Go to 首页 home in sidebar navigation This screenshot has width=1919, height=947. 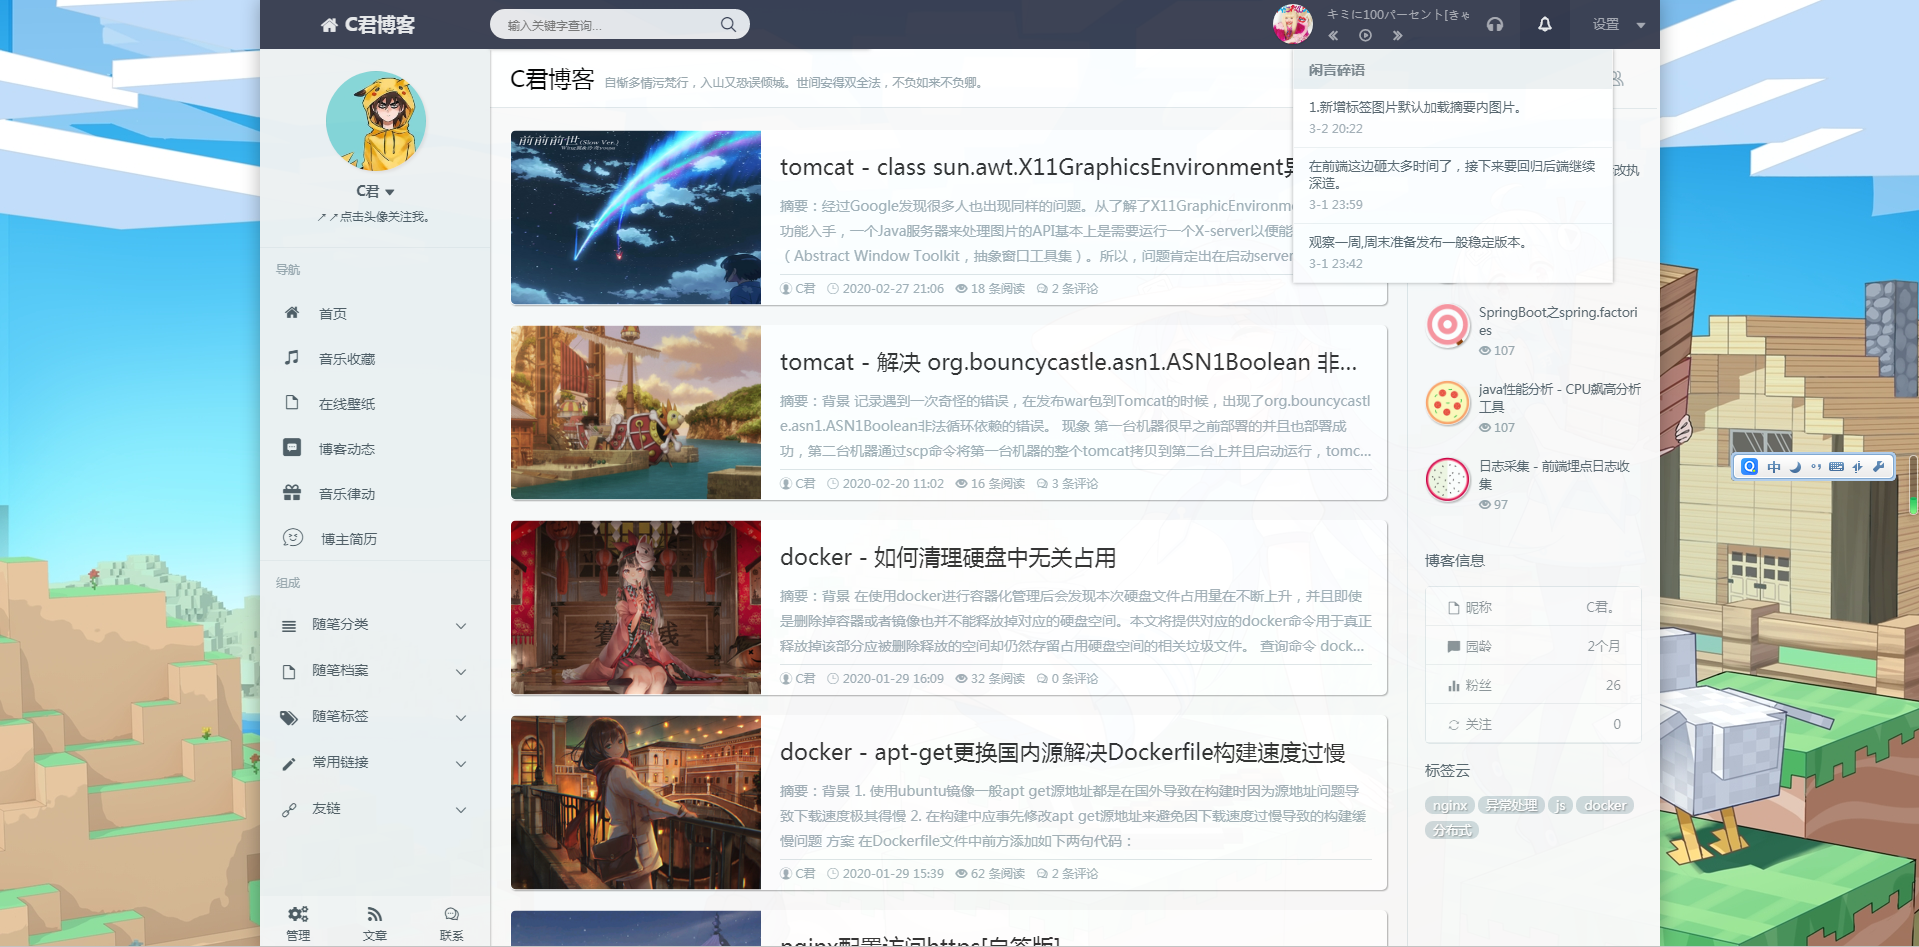[331, 313]
